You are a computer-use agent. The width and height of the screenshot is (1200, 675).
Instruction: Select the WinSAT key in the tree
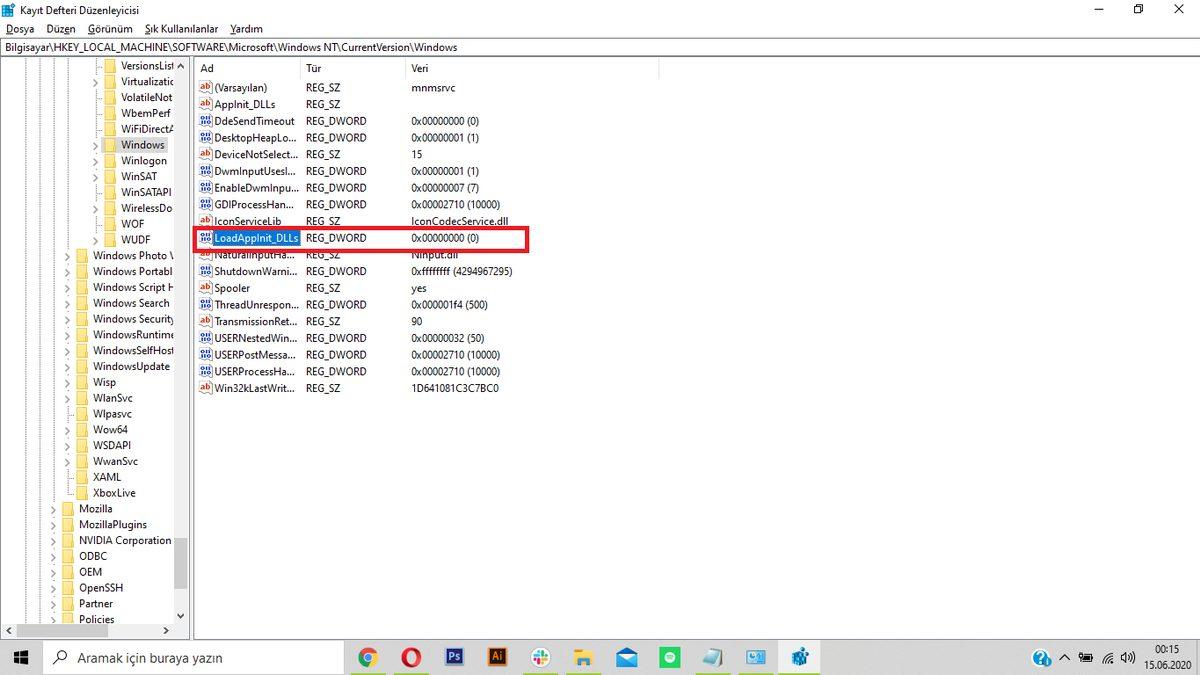(138, 177)
